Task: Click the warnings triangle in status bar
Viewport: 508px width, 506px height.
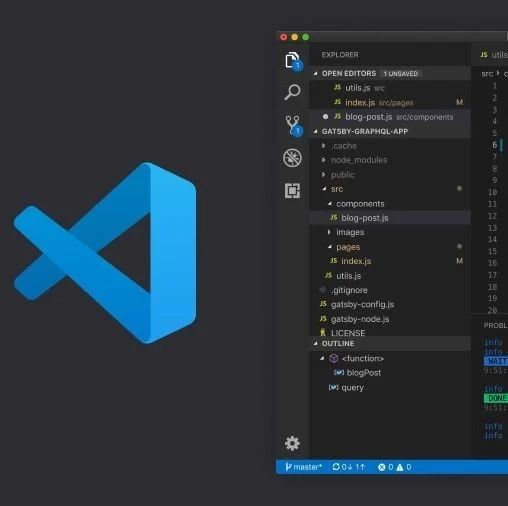Action: pyautogui.click(x=399, y=467)
